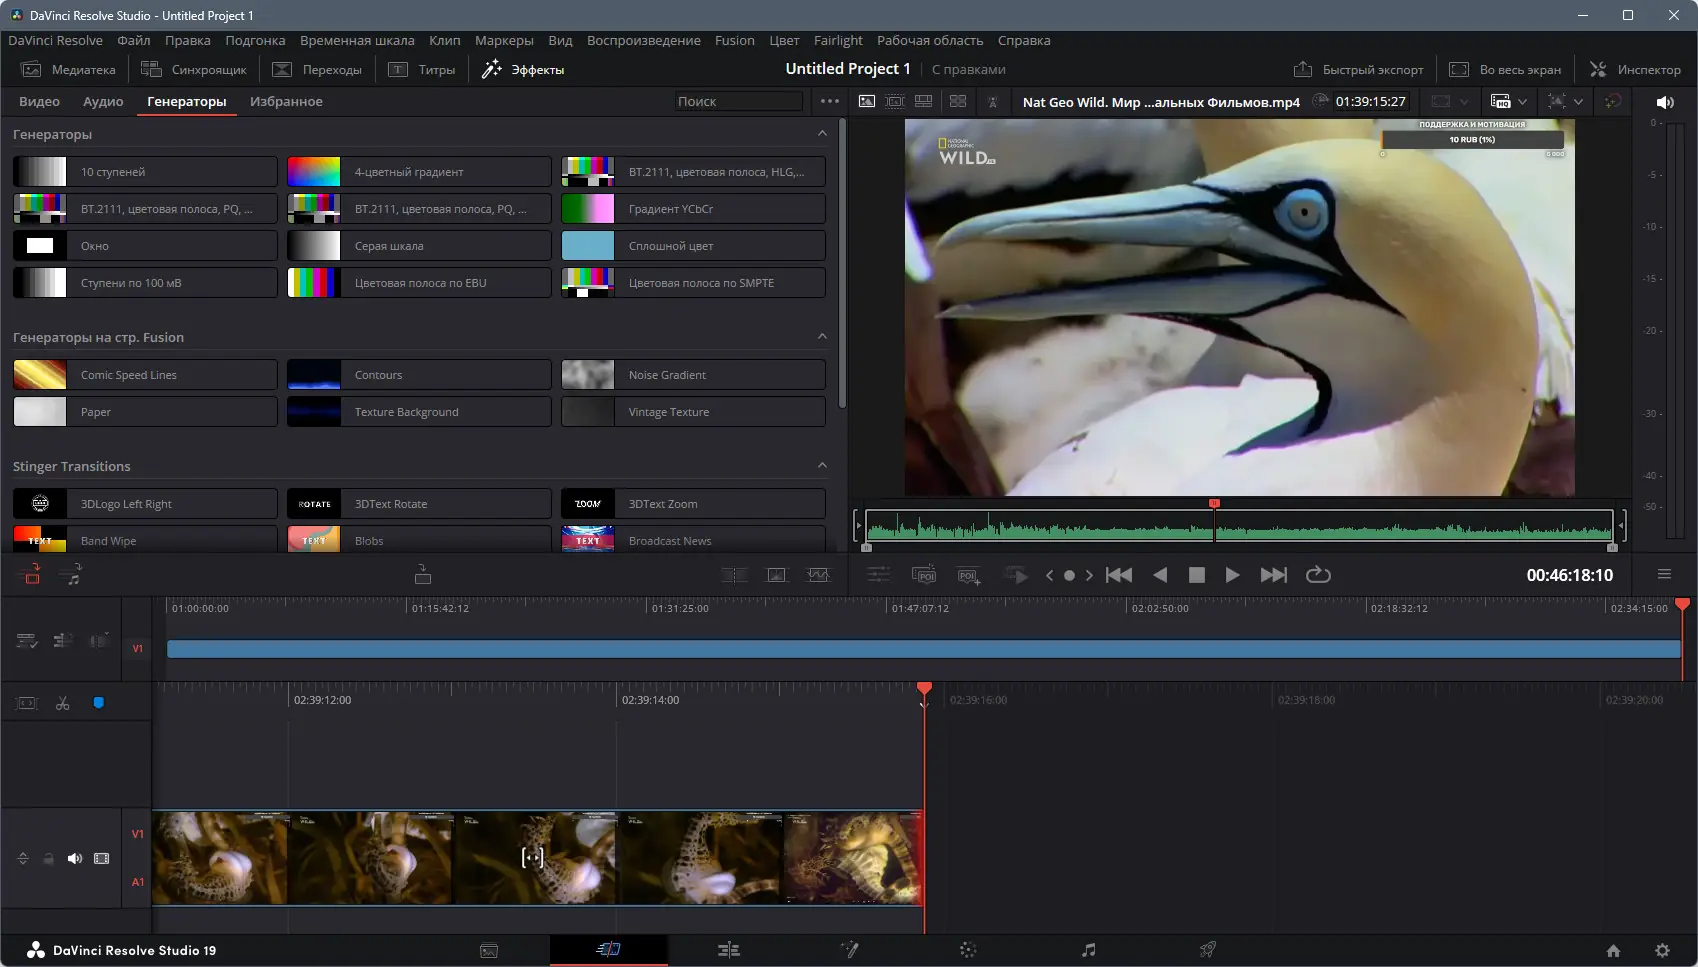Click the scissors split clip icon
Screen dimensions: 1698x967
63,703
